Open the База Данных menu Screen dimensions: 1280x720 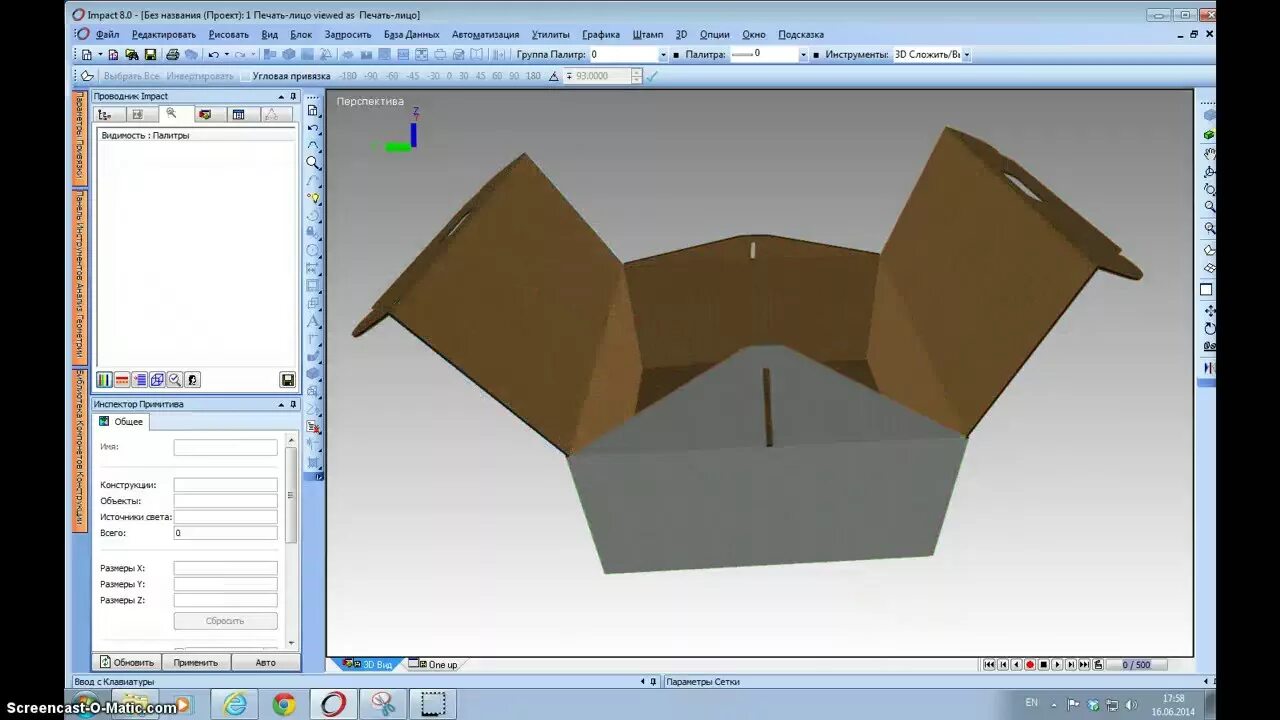(411, 34)
